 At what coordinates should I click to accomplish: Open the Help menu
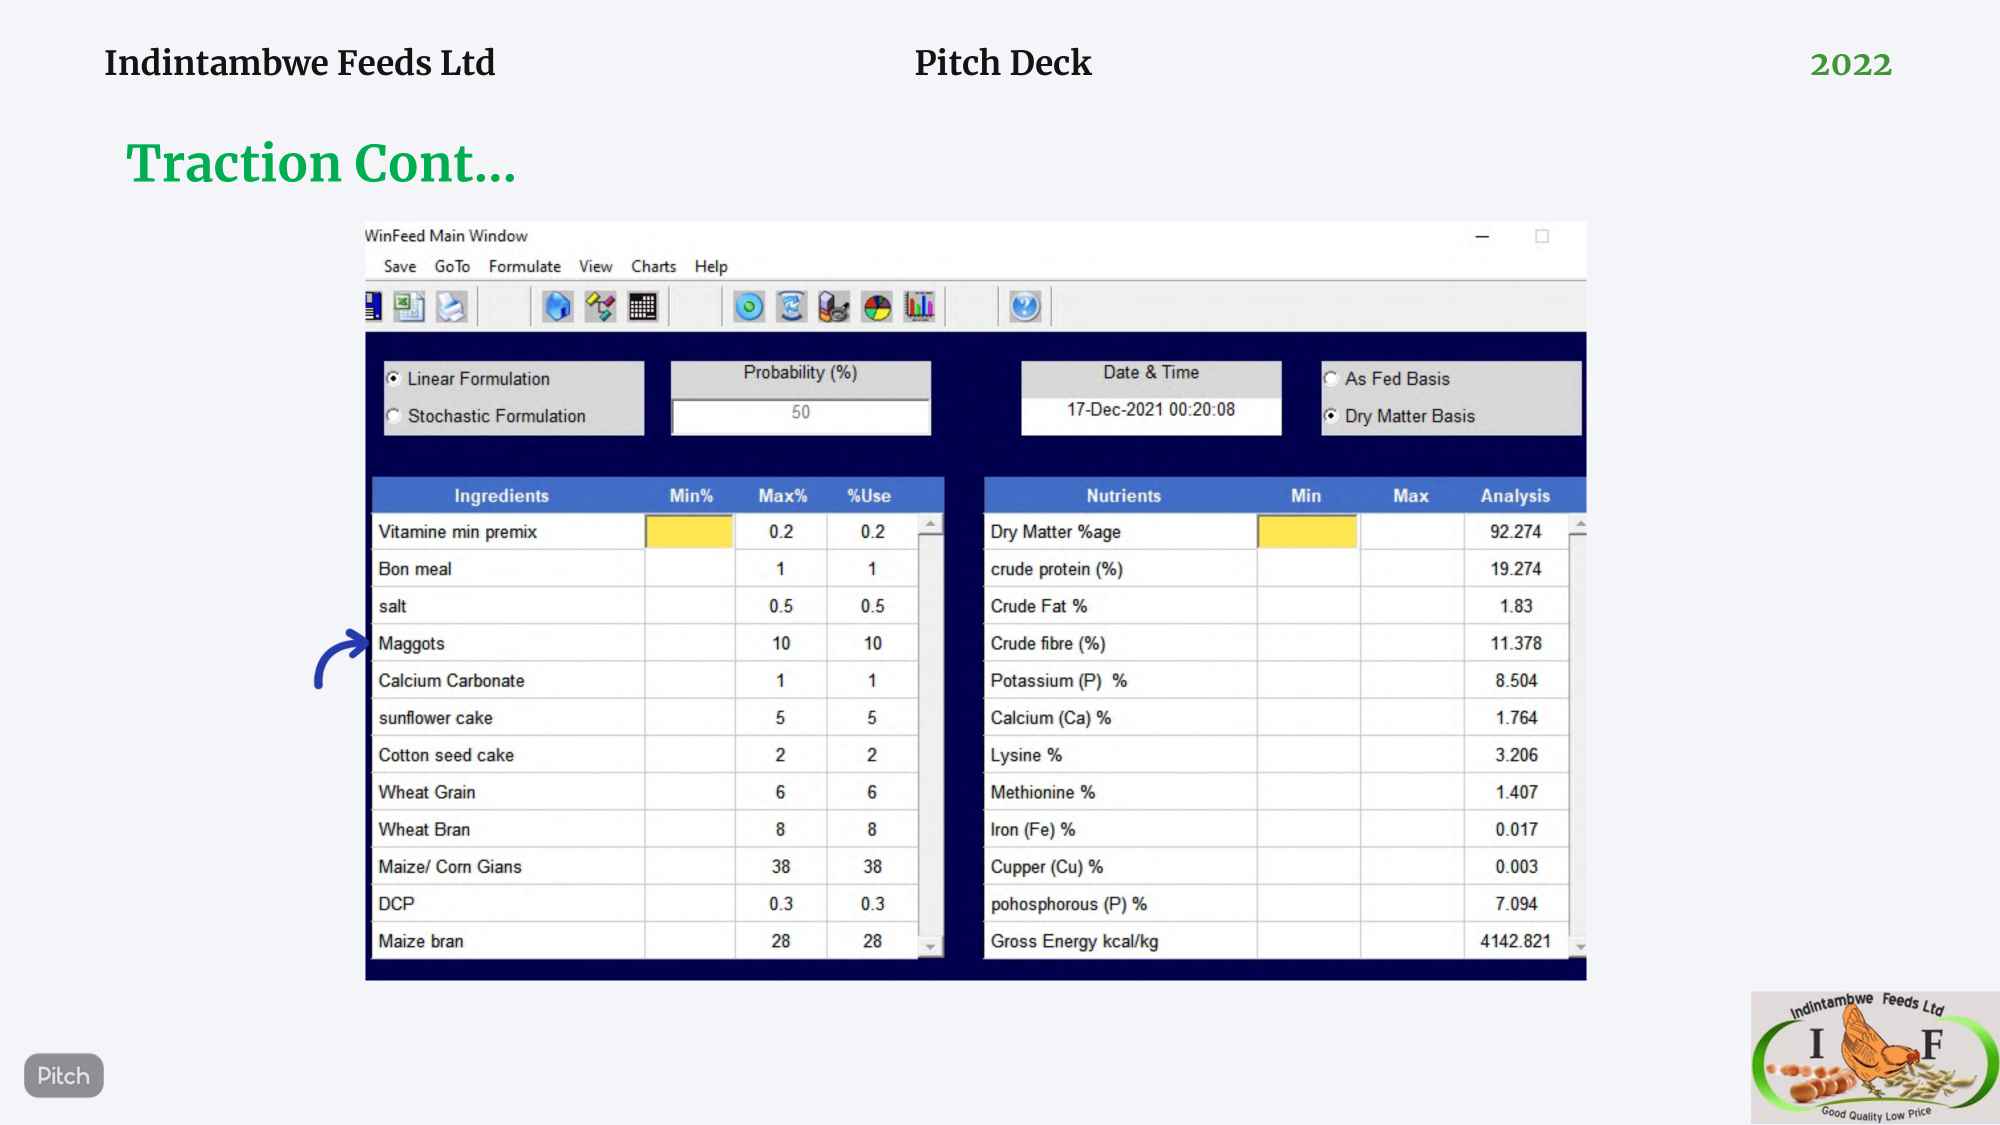711,267
